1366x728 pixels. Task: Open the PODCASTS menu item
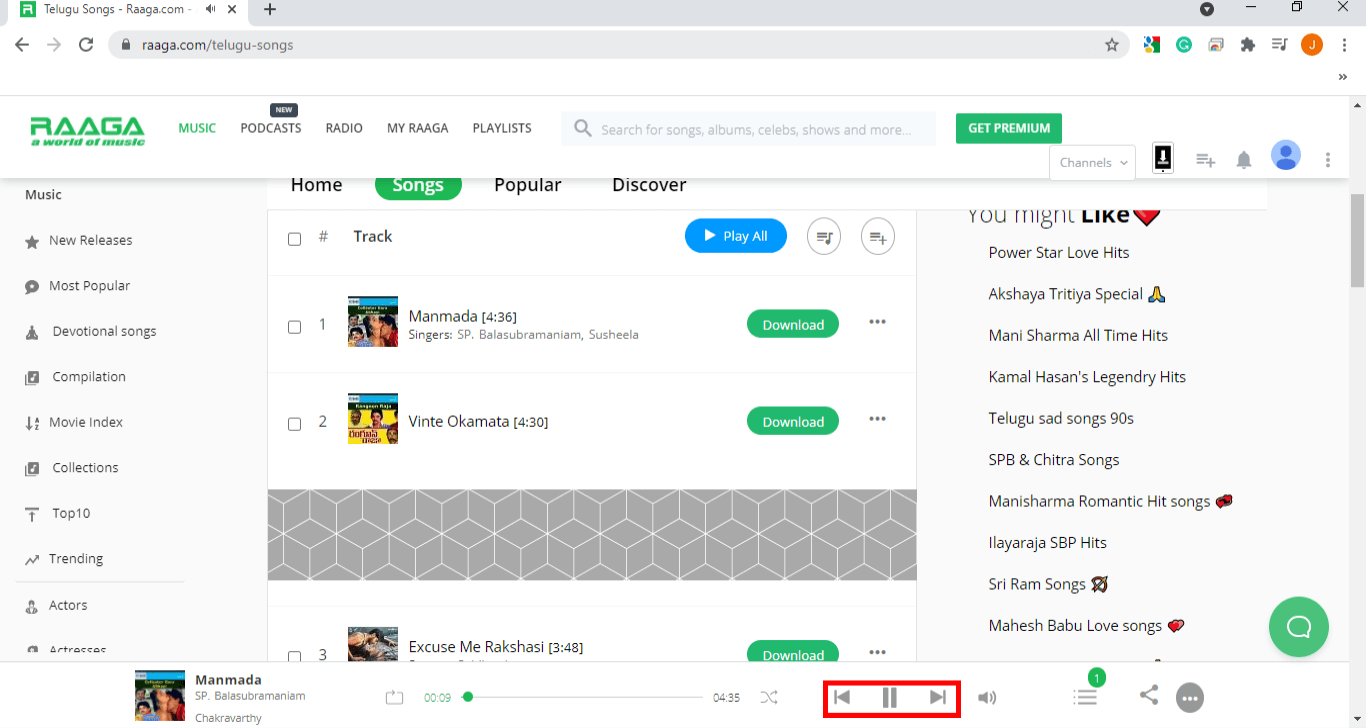point(271,128)
